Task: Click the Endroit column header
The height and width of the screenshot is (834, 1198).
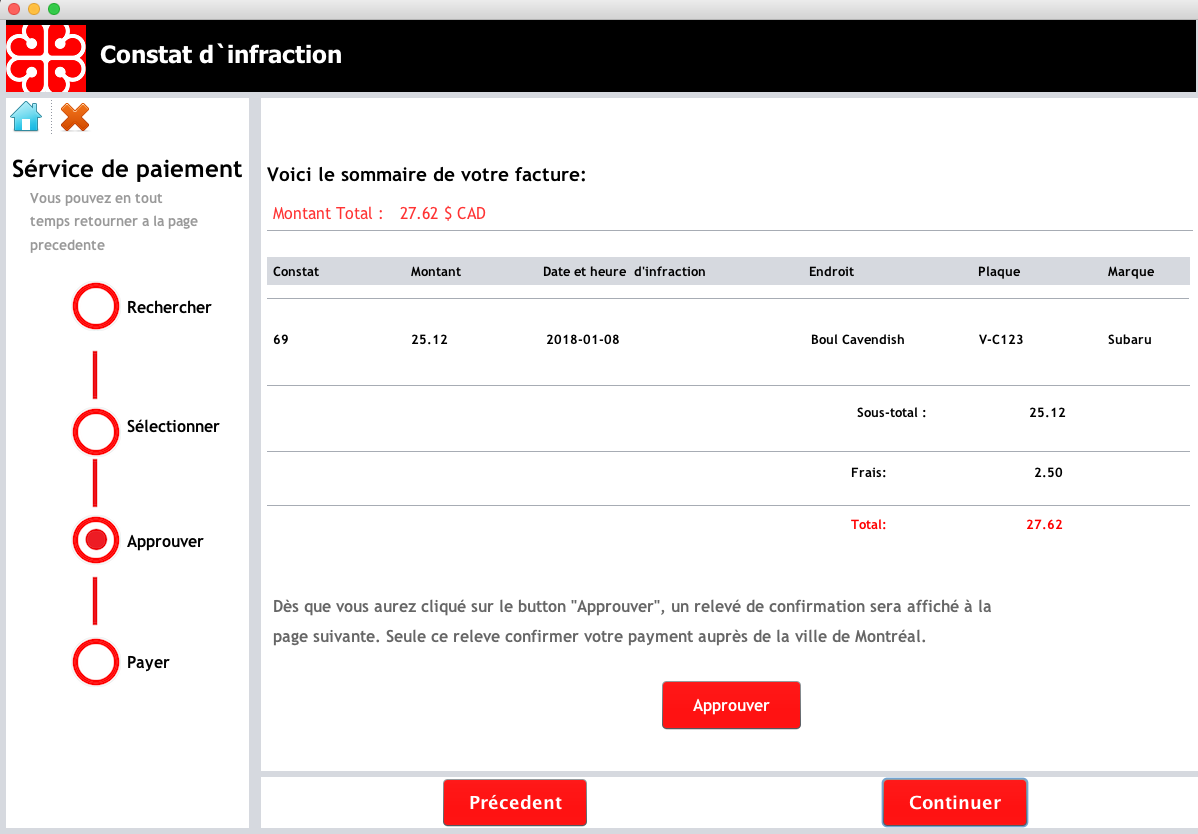Action: click(x=831, y=271)
